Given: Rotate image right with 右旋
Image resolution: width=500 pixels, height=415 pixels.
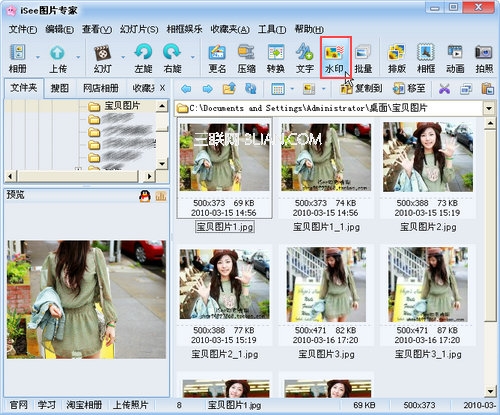Looking at the screenshot, I should pyautogui.click(x=172, y=58).
